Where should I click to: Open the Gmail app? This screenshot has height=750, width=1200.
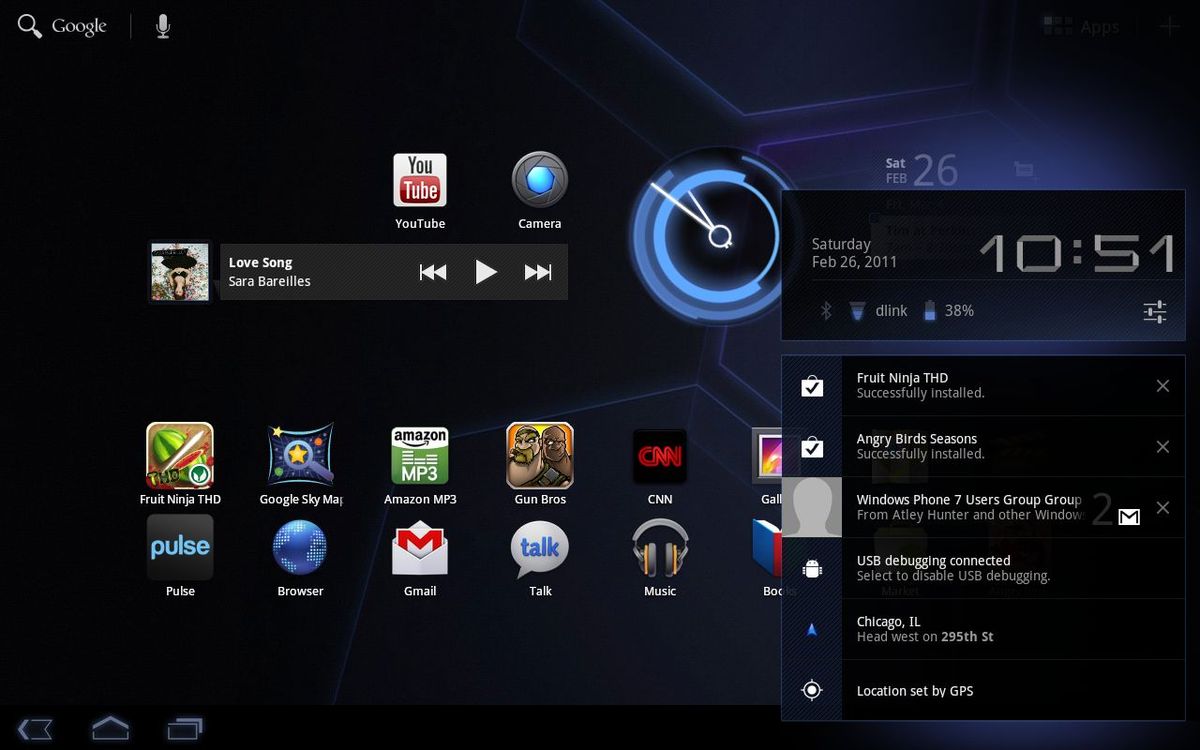[420, 548]
